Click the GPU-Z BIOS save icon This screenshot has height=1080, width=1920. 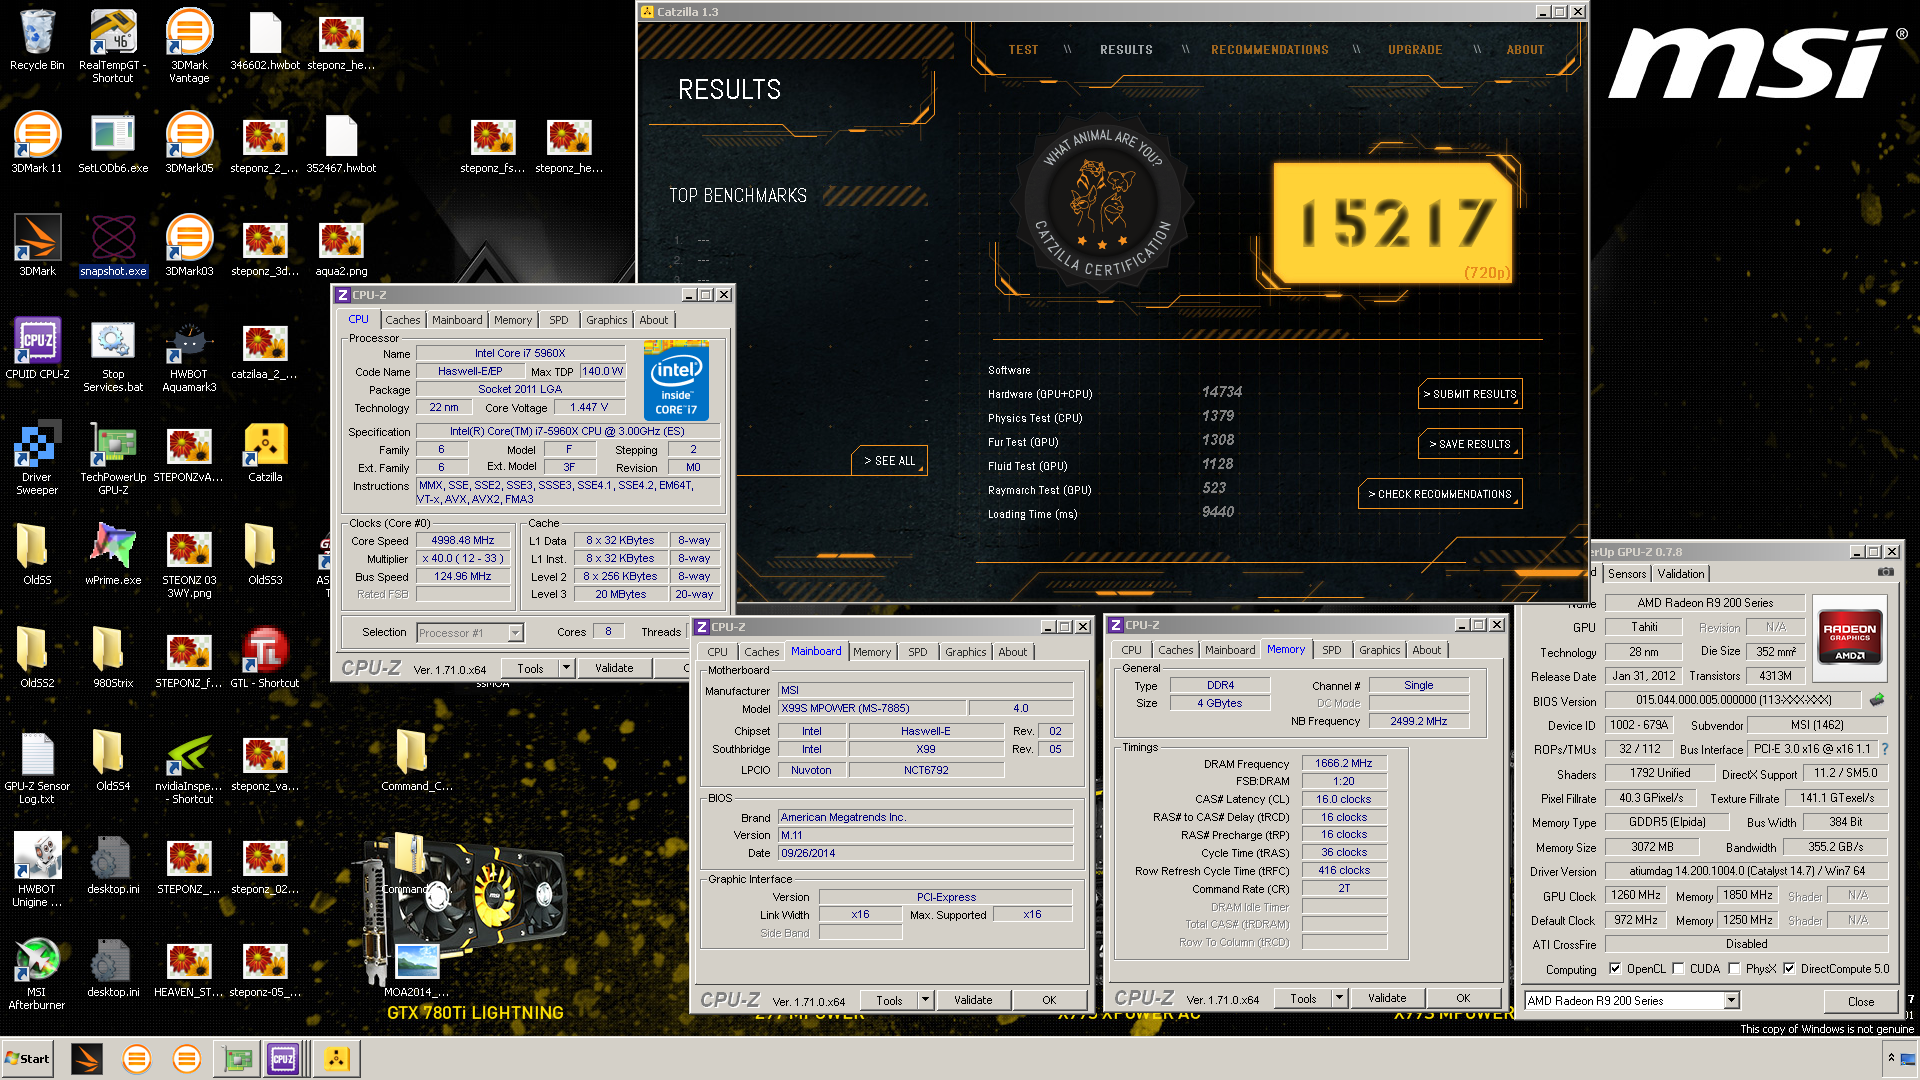pyautogui.click(x=1877, y=700)
